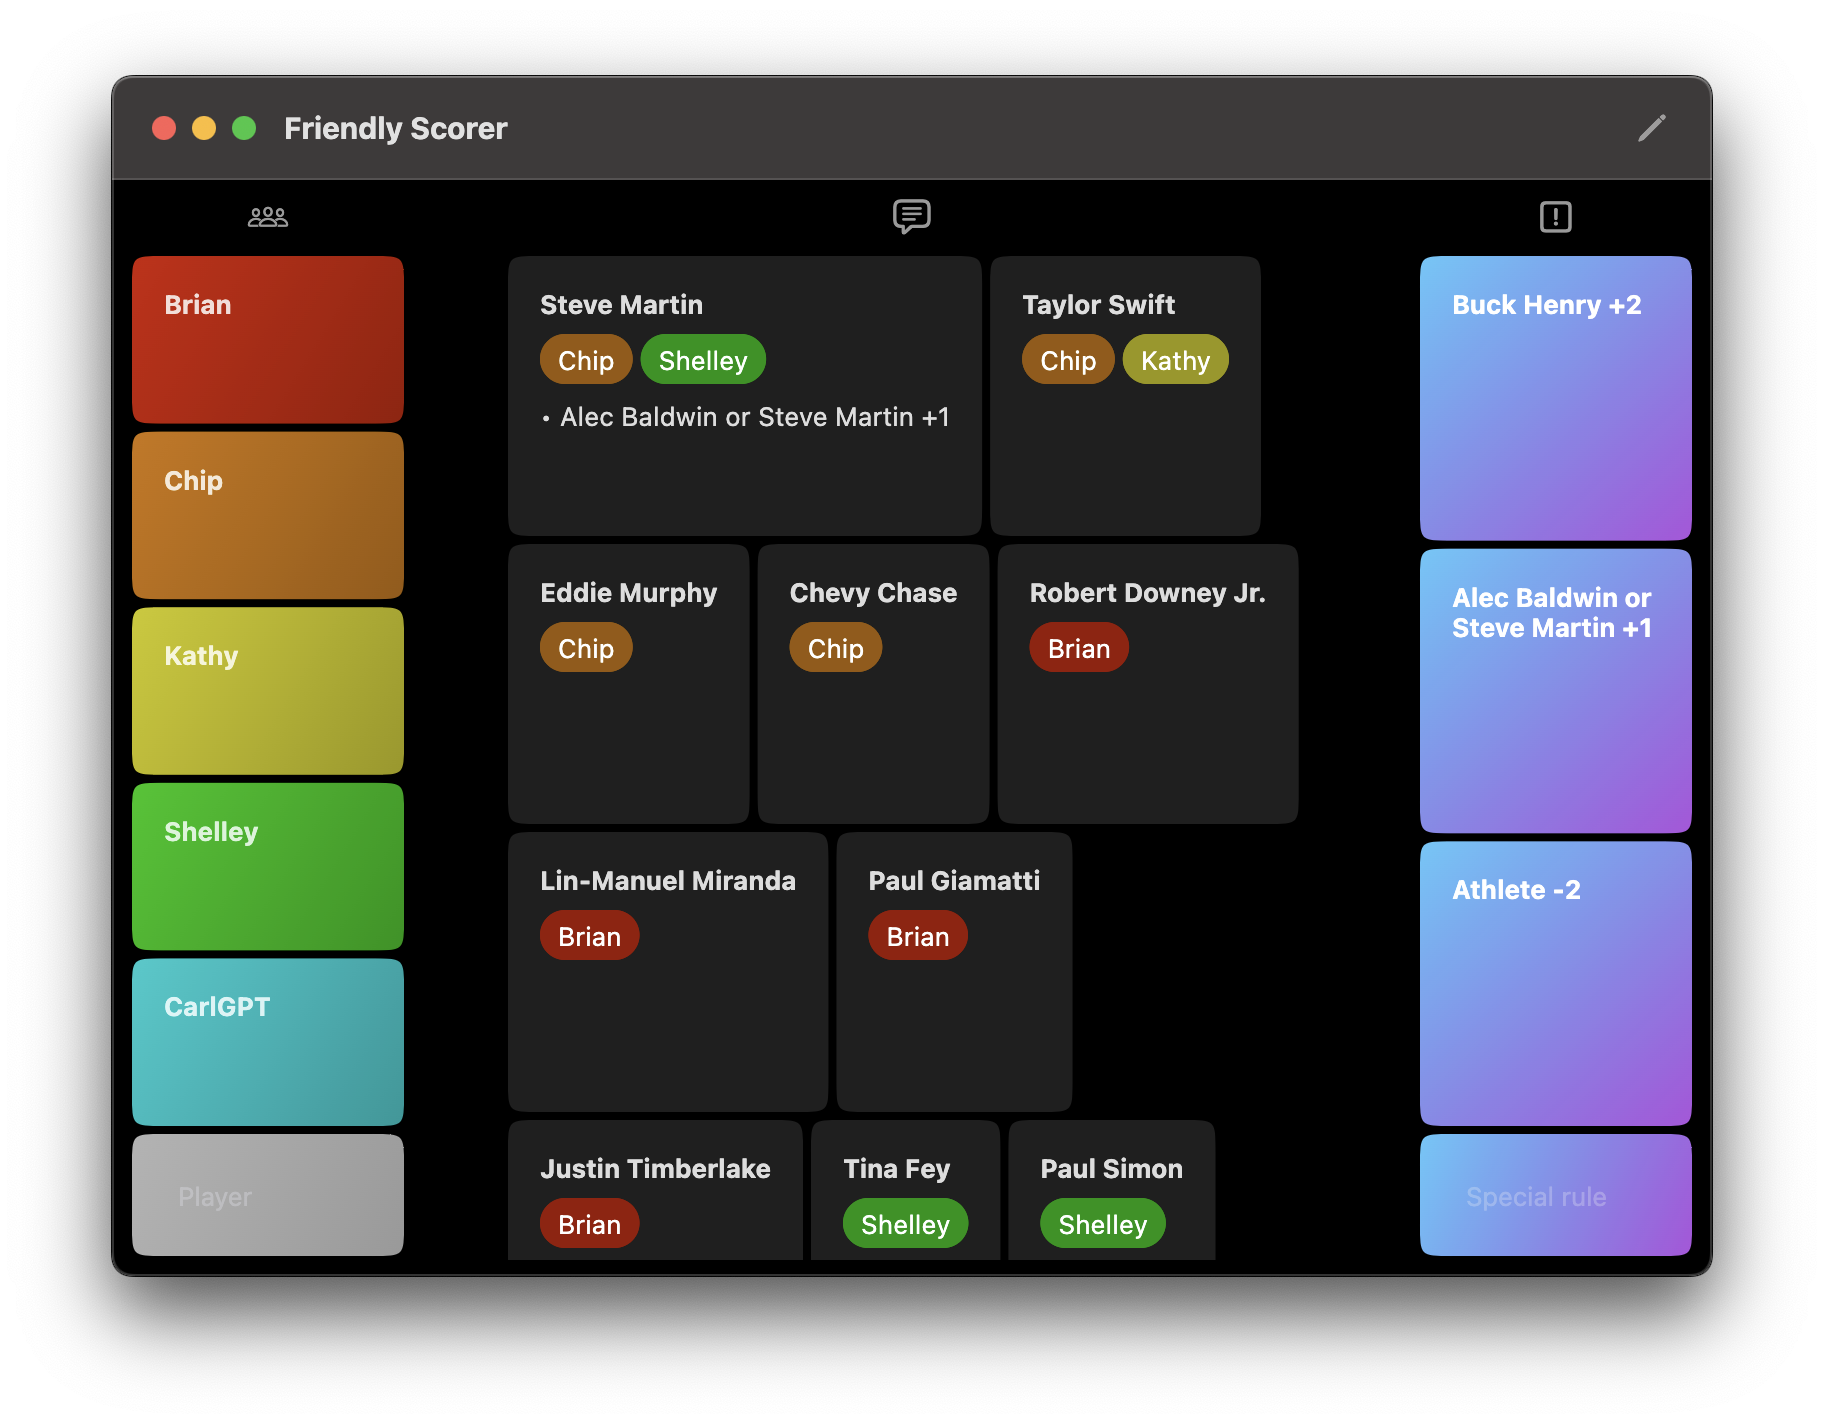
Task: Close the Friendly Scorer window
Action: pyautogui.click(x=164, y=128)
